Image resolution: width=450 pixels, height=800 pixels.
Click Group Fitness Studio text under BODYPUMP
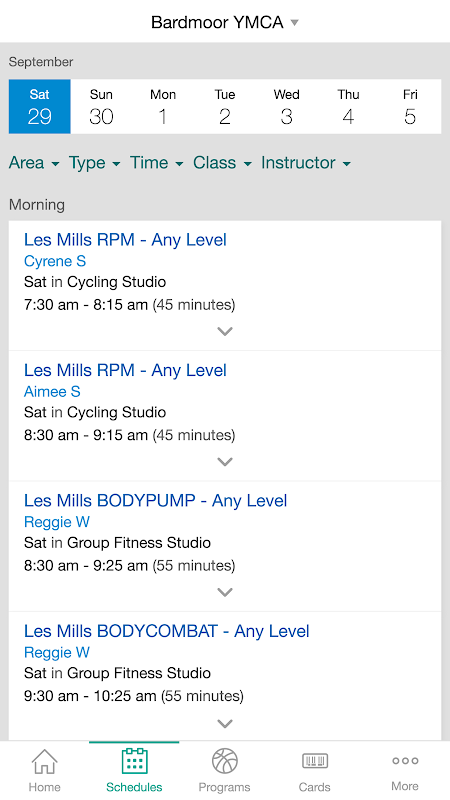tap(139, 543)
